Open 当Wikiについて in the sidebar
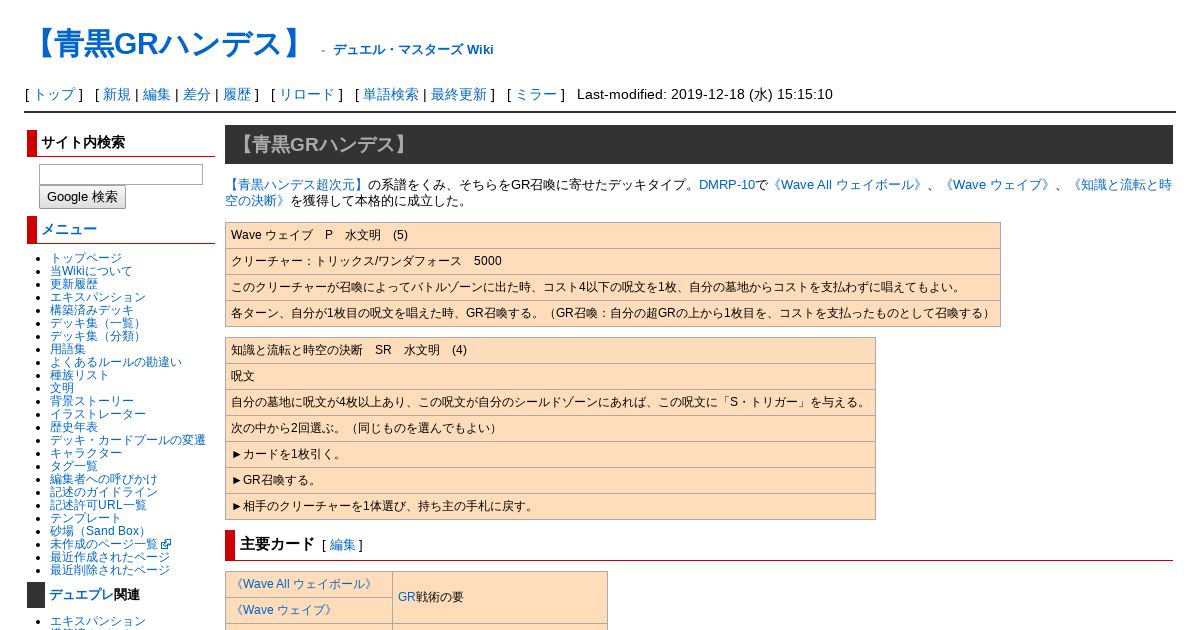 point(91,271)
